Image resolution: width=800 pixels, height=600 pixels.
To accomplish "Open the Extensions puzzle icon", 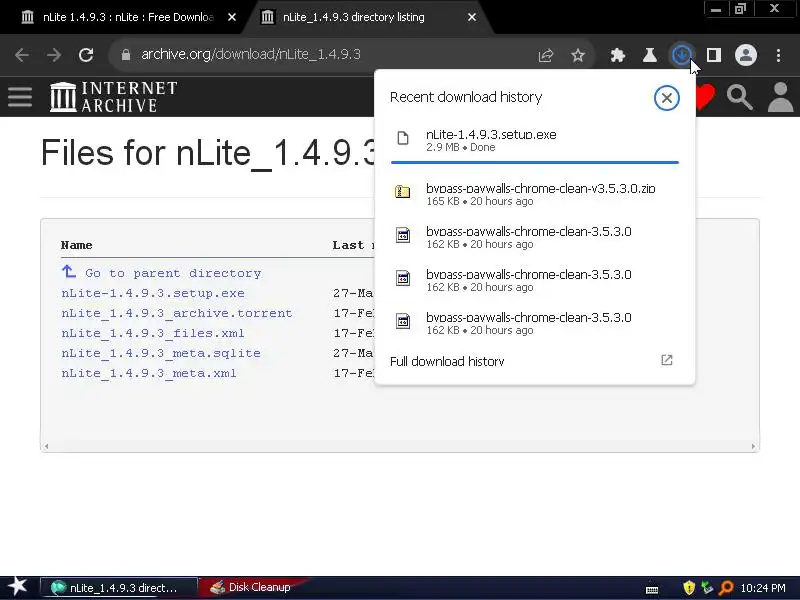I will [x=618, y=55].
